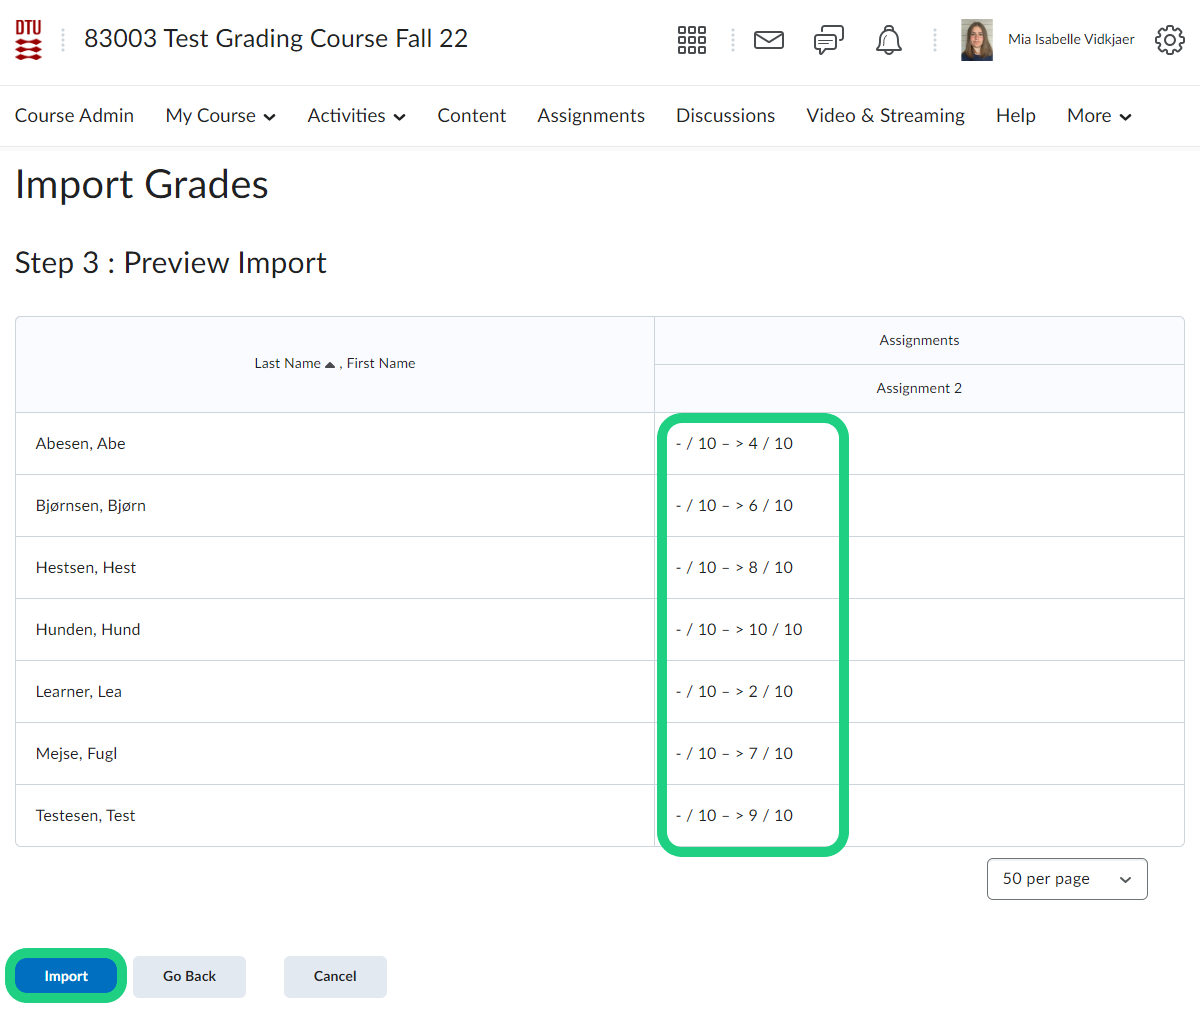Open the settings gear icon
This screenshot has width=1200, height=1025.
(x=1169, y=40)
